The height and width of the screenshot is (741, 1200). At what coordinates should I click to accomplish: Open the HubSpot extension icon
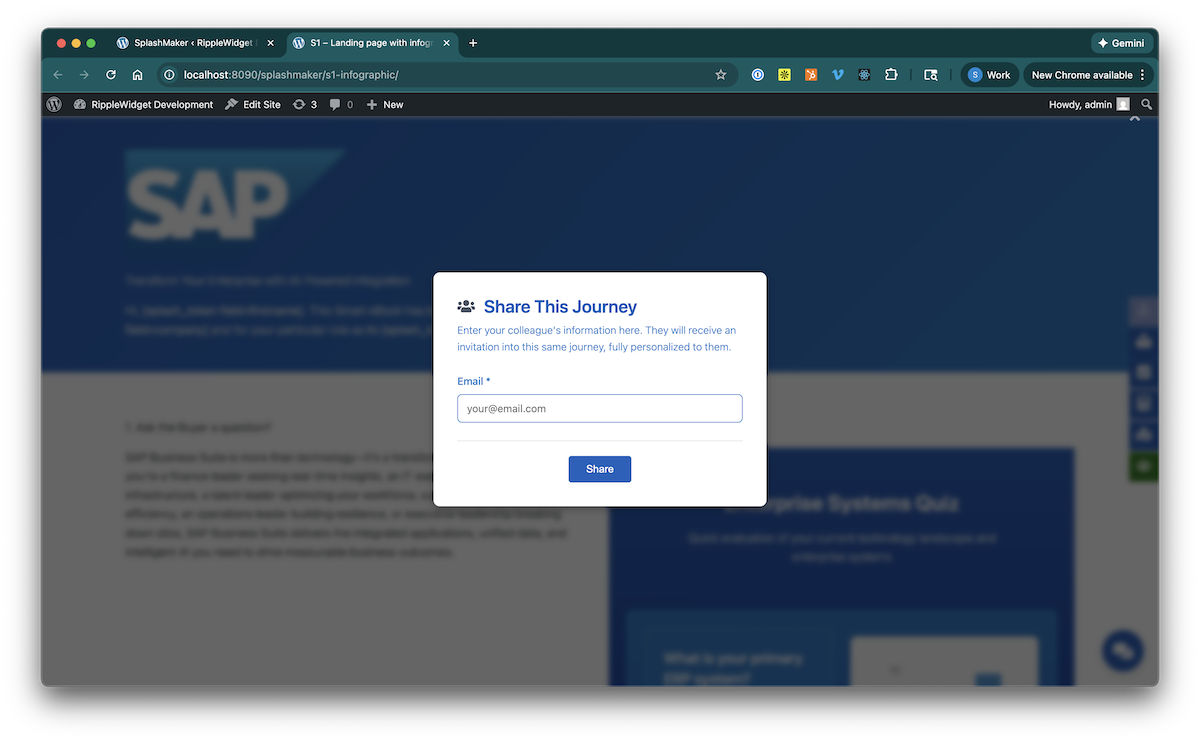pos(811,75)
